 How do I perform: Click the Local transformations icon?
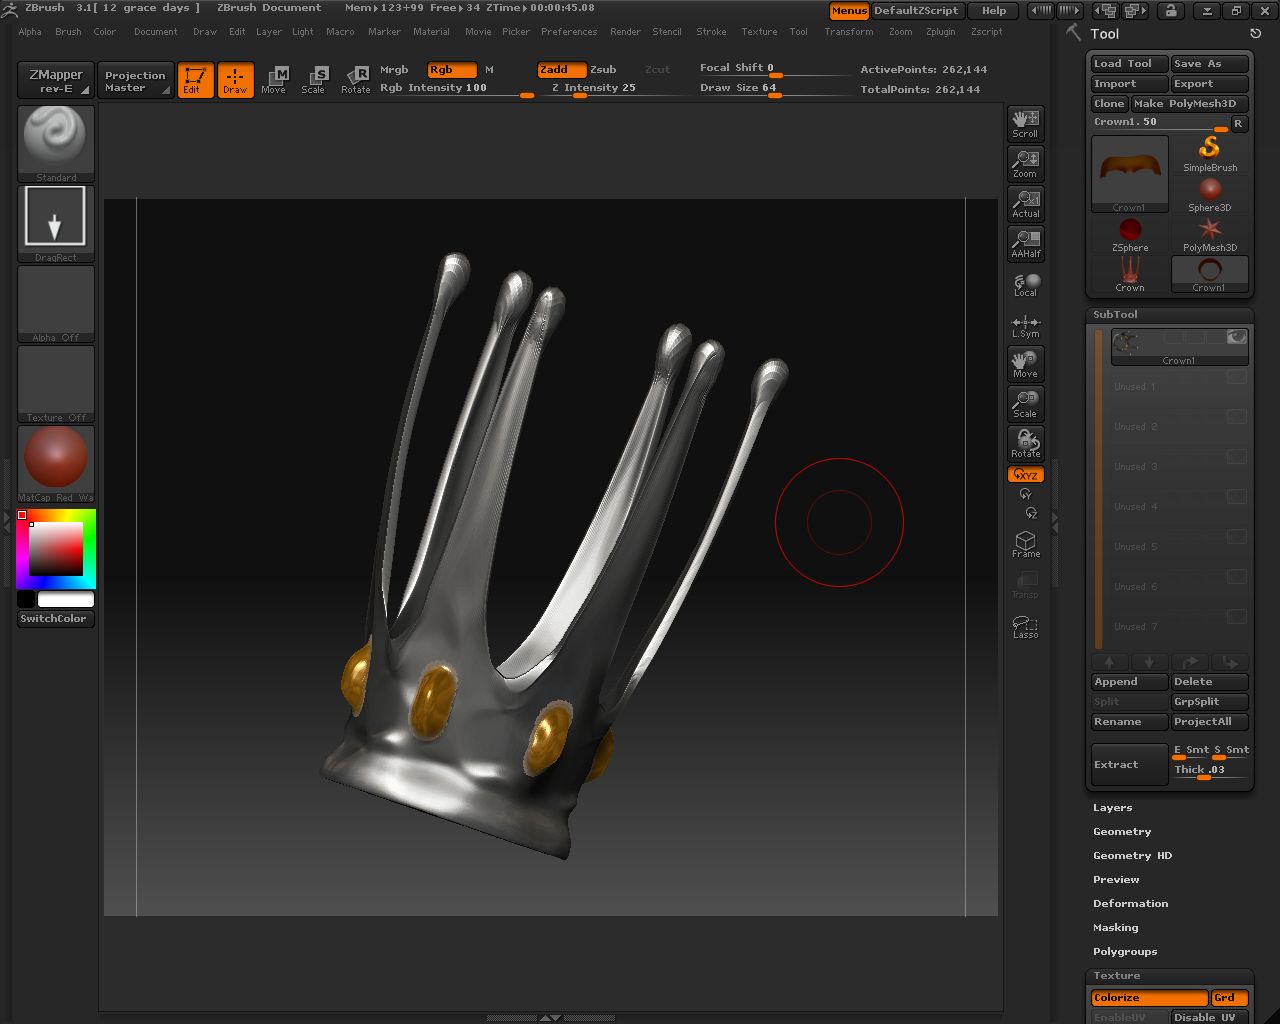(x=1025, y=284)
